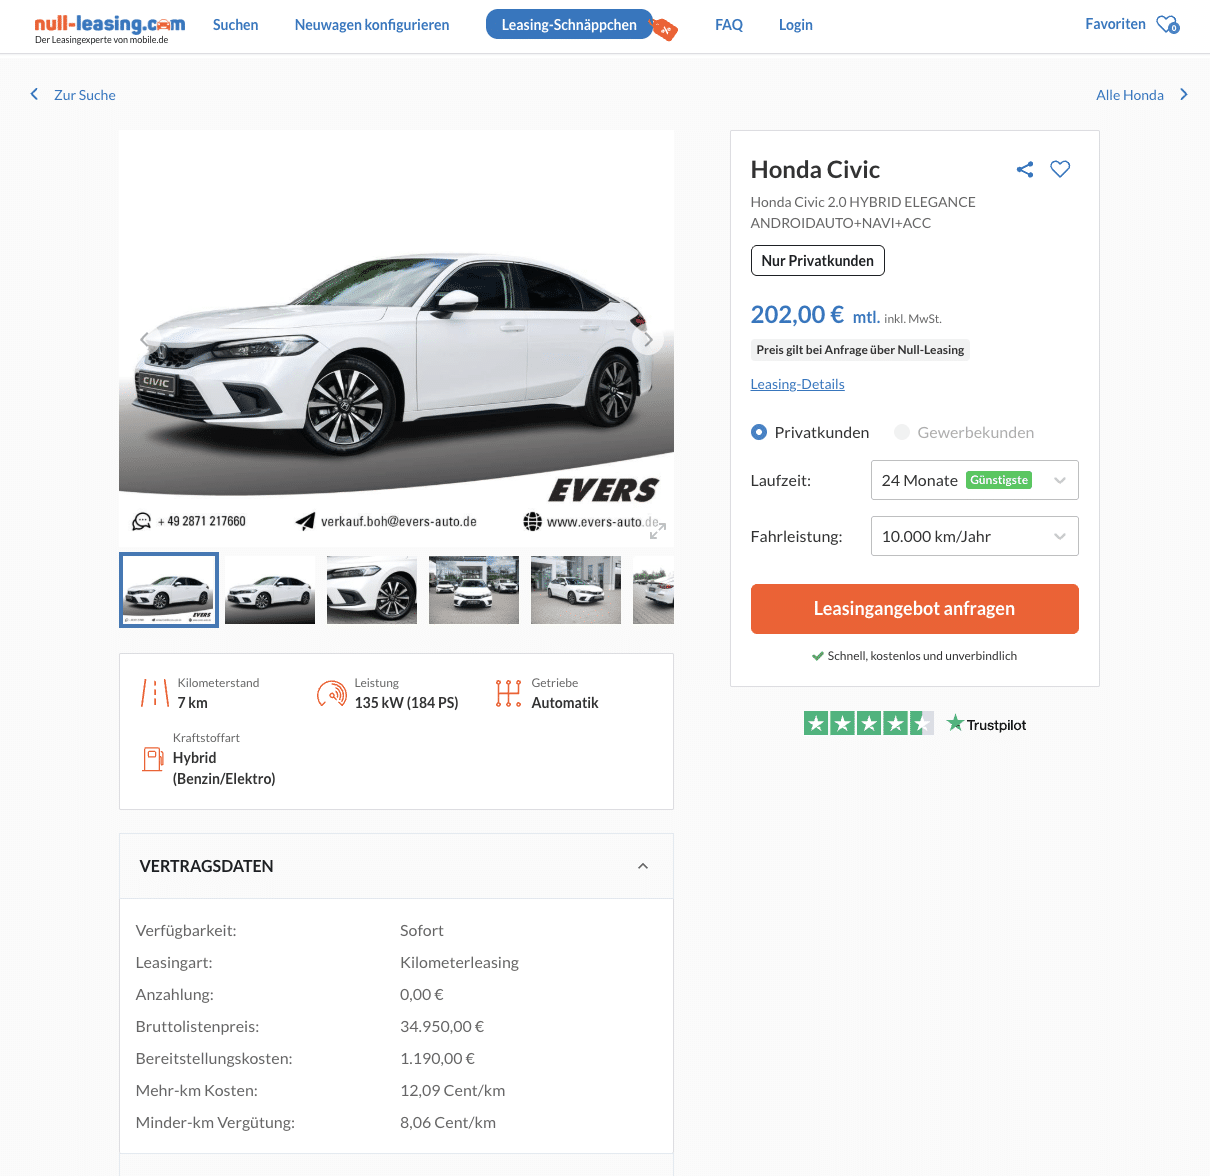The image size is (1210, 1176).
Task: Click the main Honda Civic photo
Action: click(396, 338)
